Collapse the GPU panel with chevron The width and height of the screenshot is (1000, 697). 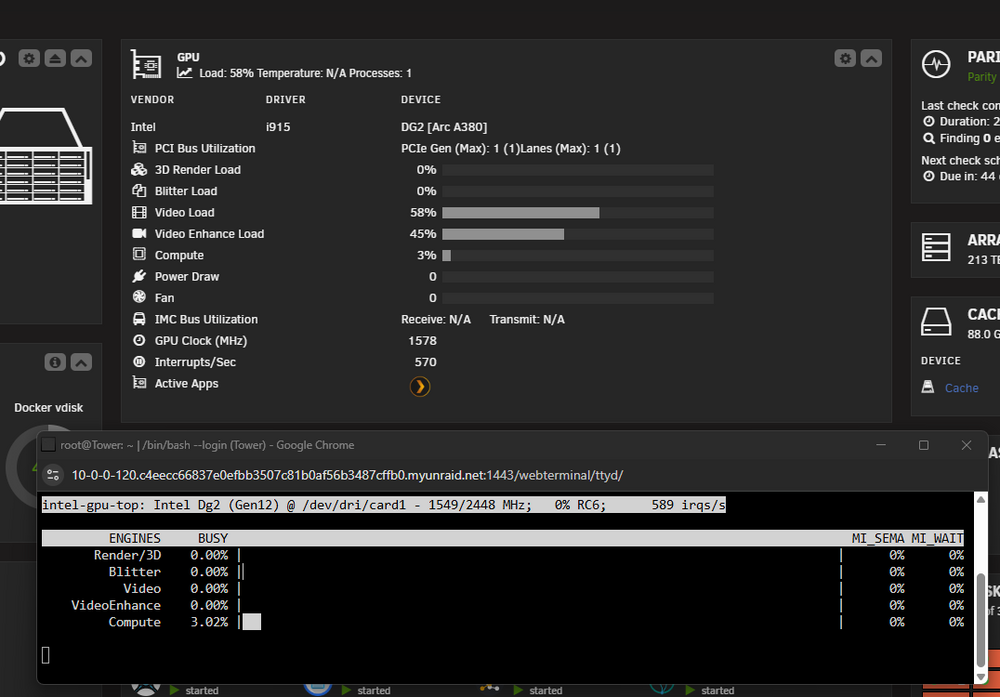click(x=871, y=59)
